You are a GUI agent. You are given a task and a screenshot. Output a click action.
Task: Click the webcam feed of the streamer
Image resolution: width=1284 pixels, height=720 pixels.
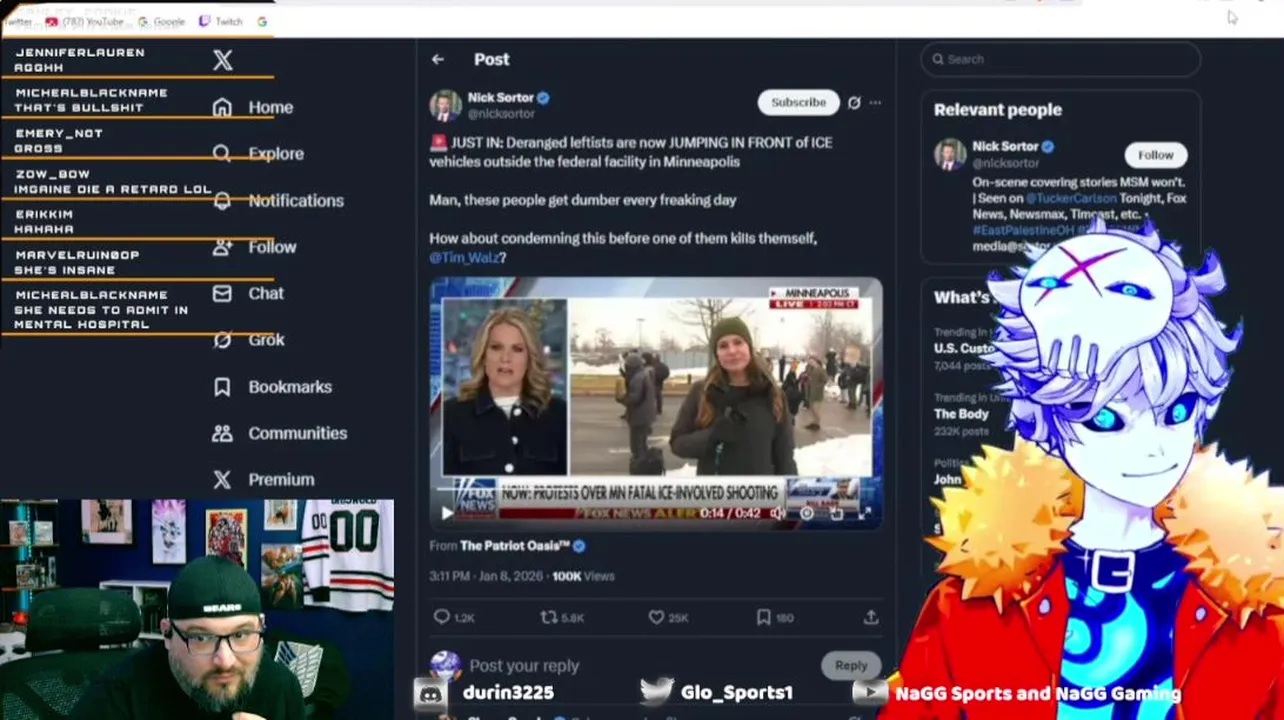[x=197, y=609]
